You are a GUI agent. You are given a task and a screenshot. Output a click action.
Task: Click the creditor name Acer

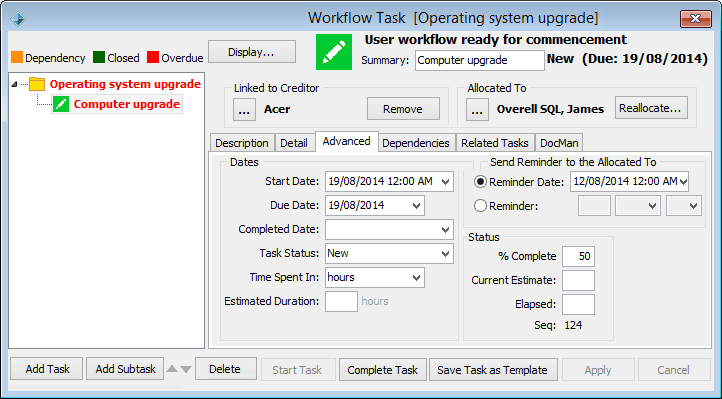pos(277,109)
